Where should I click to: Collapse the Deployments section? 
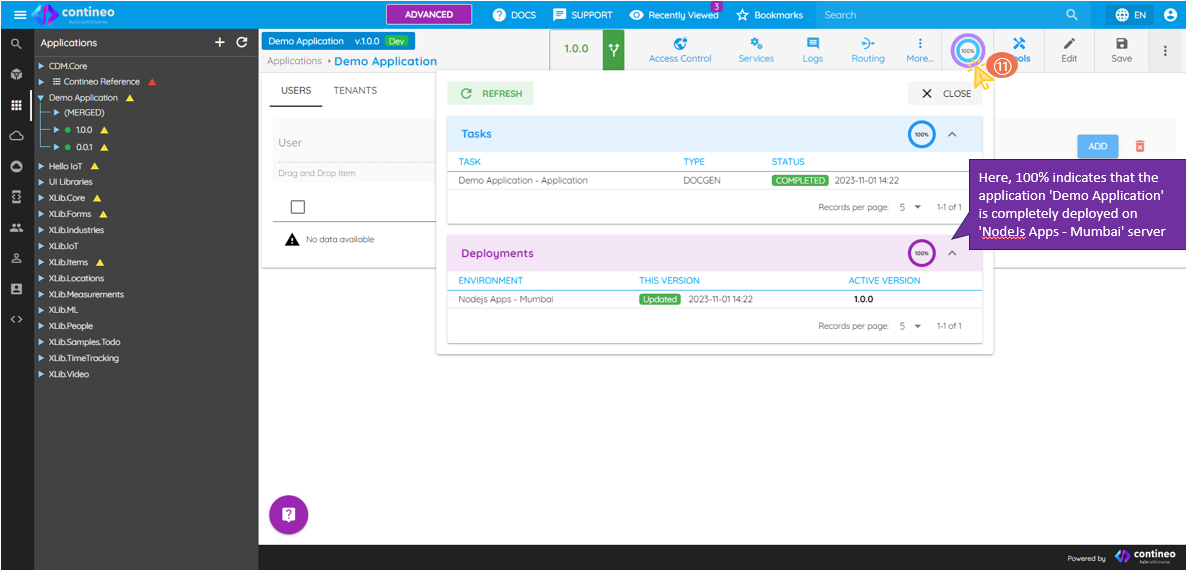pos(952,253)
